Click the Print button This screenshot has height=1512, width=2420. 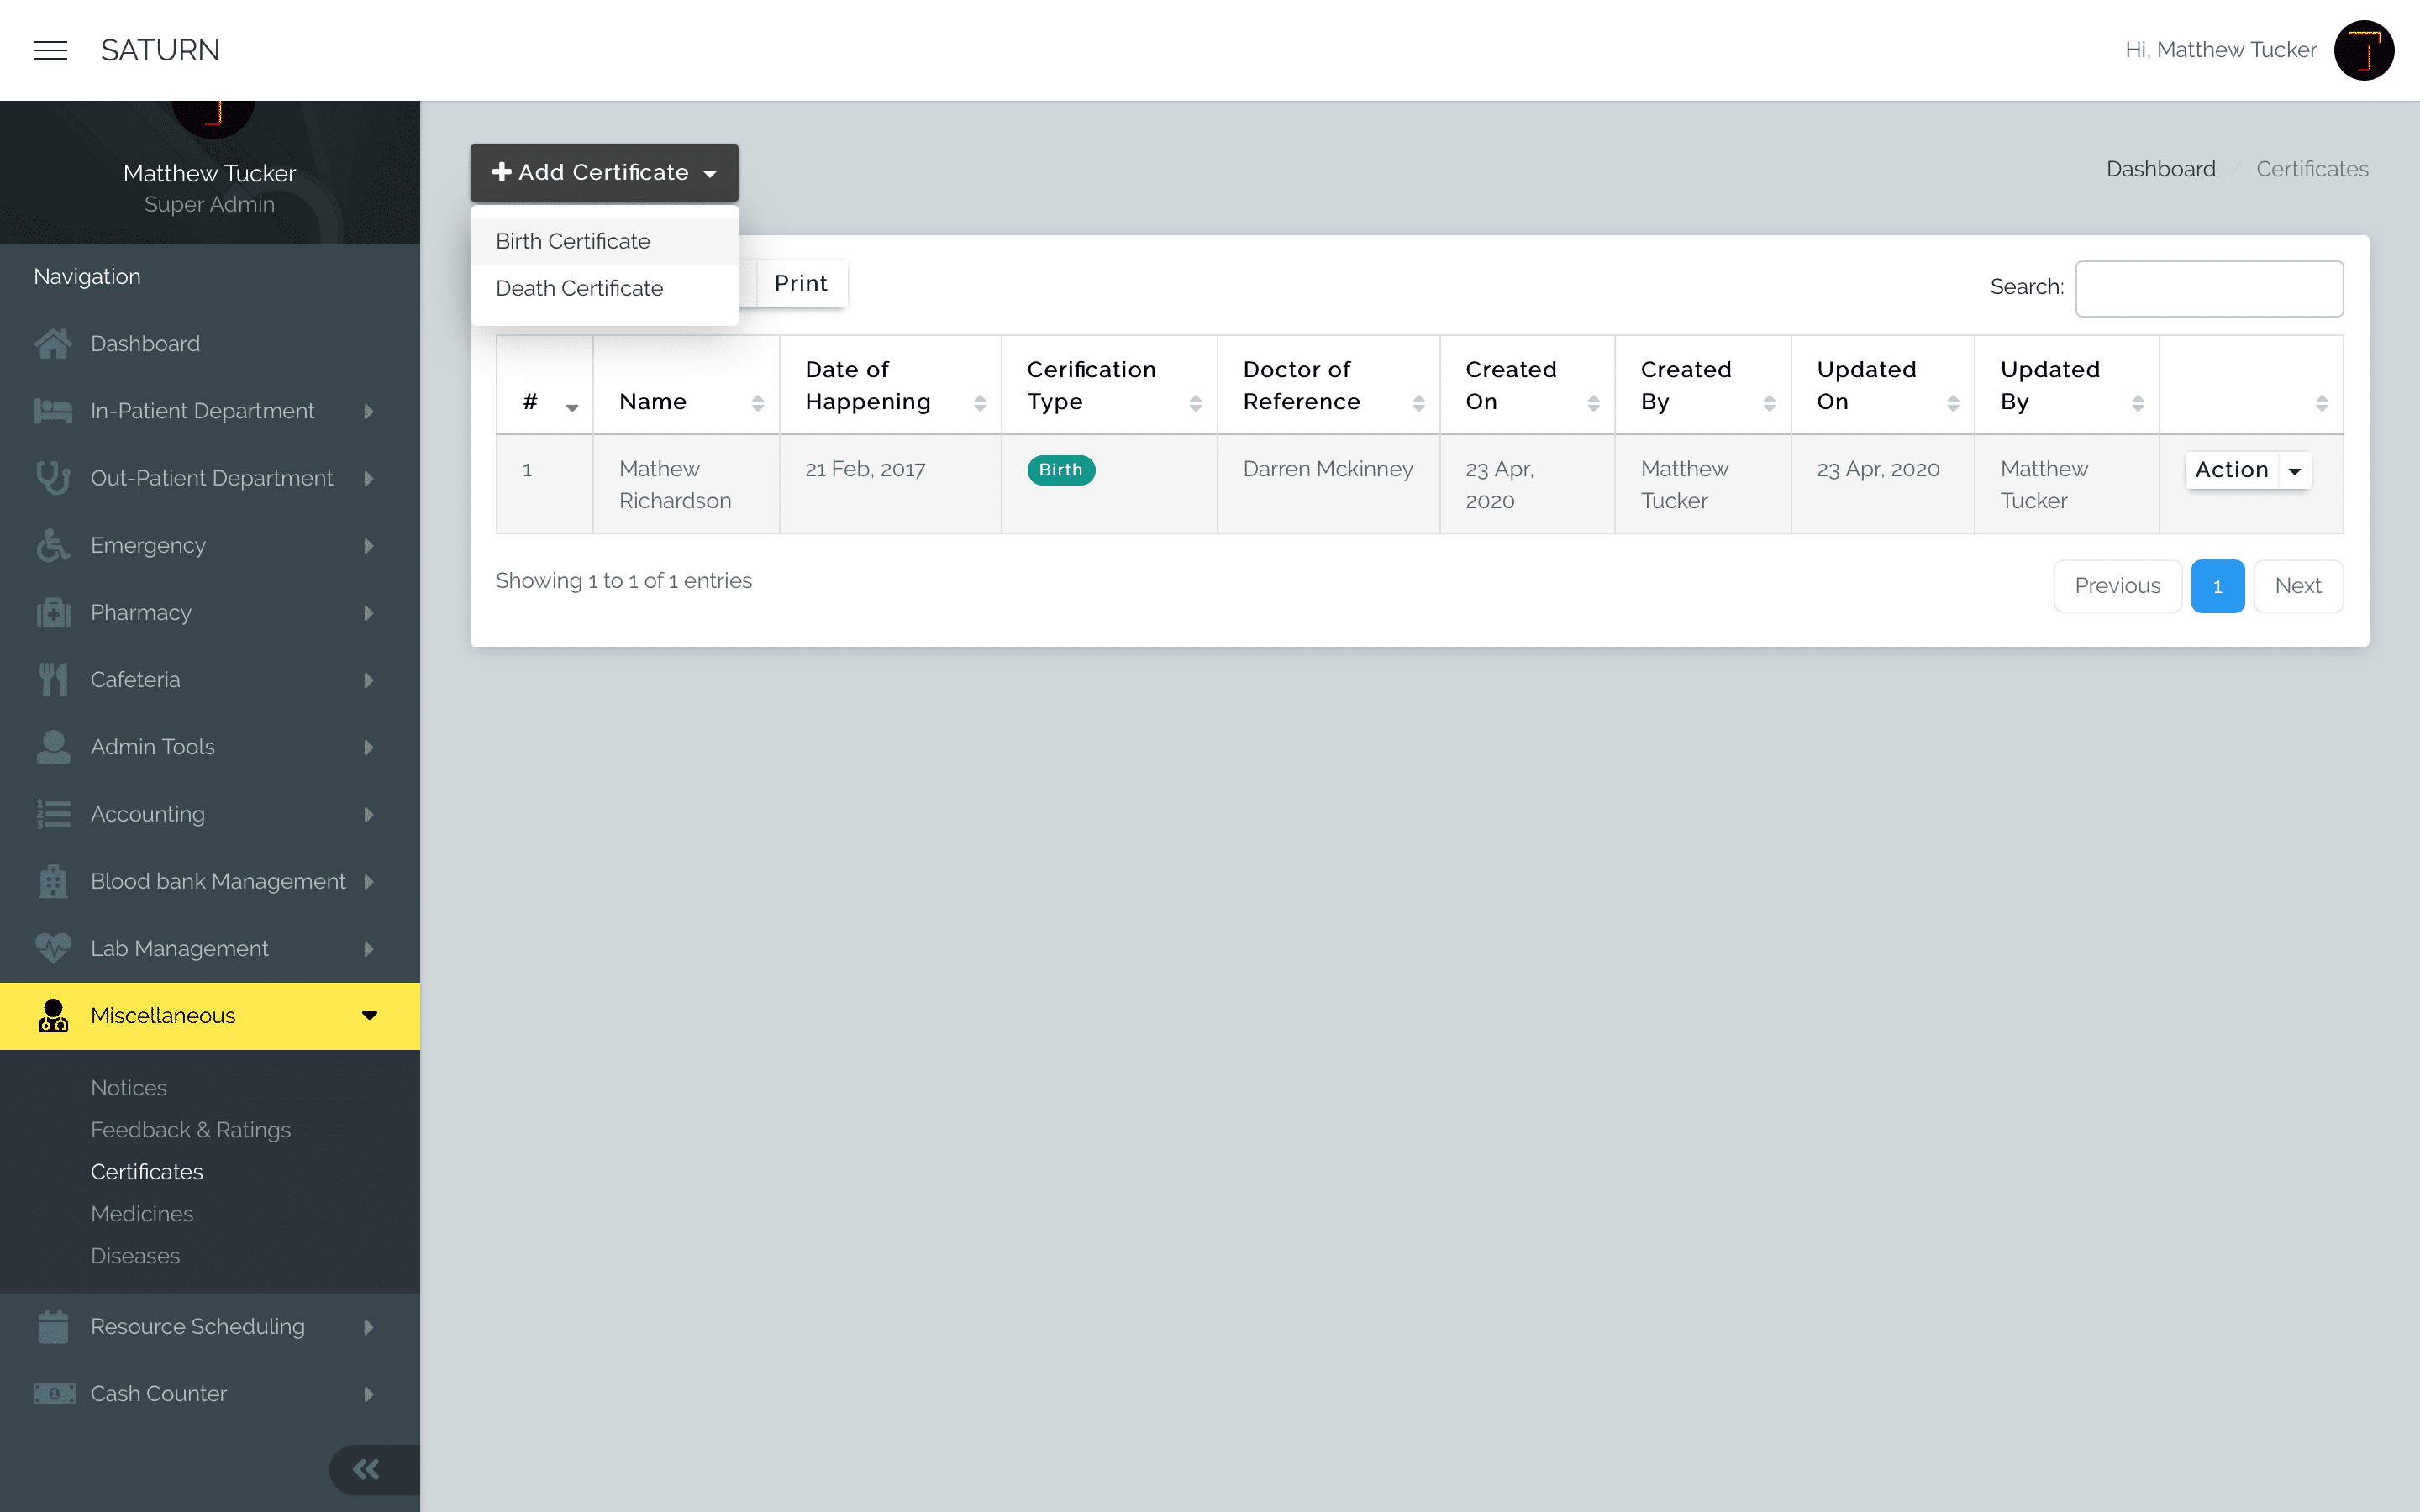(x=801, y=283)
